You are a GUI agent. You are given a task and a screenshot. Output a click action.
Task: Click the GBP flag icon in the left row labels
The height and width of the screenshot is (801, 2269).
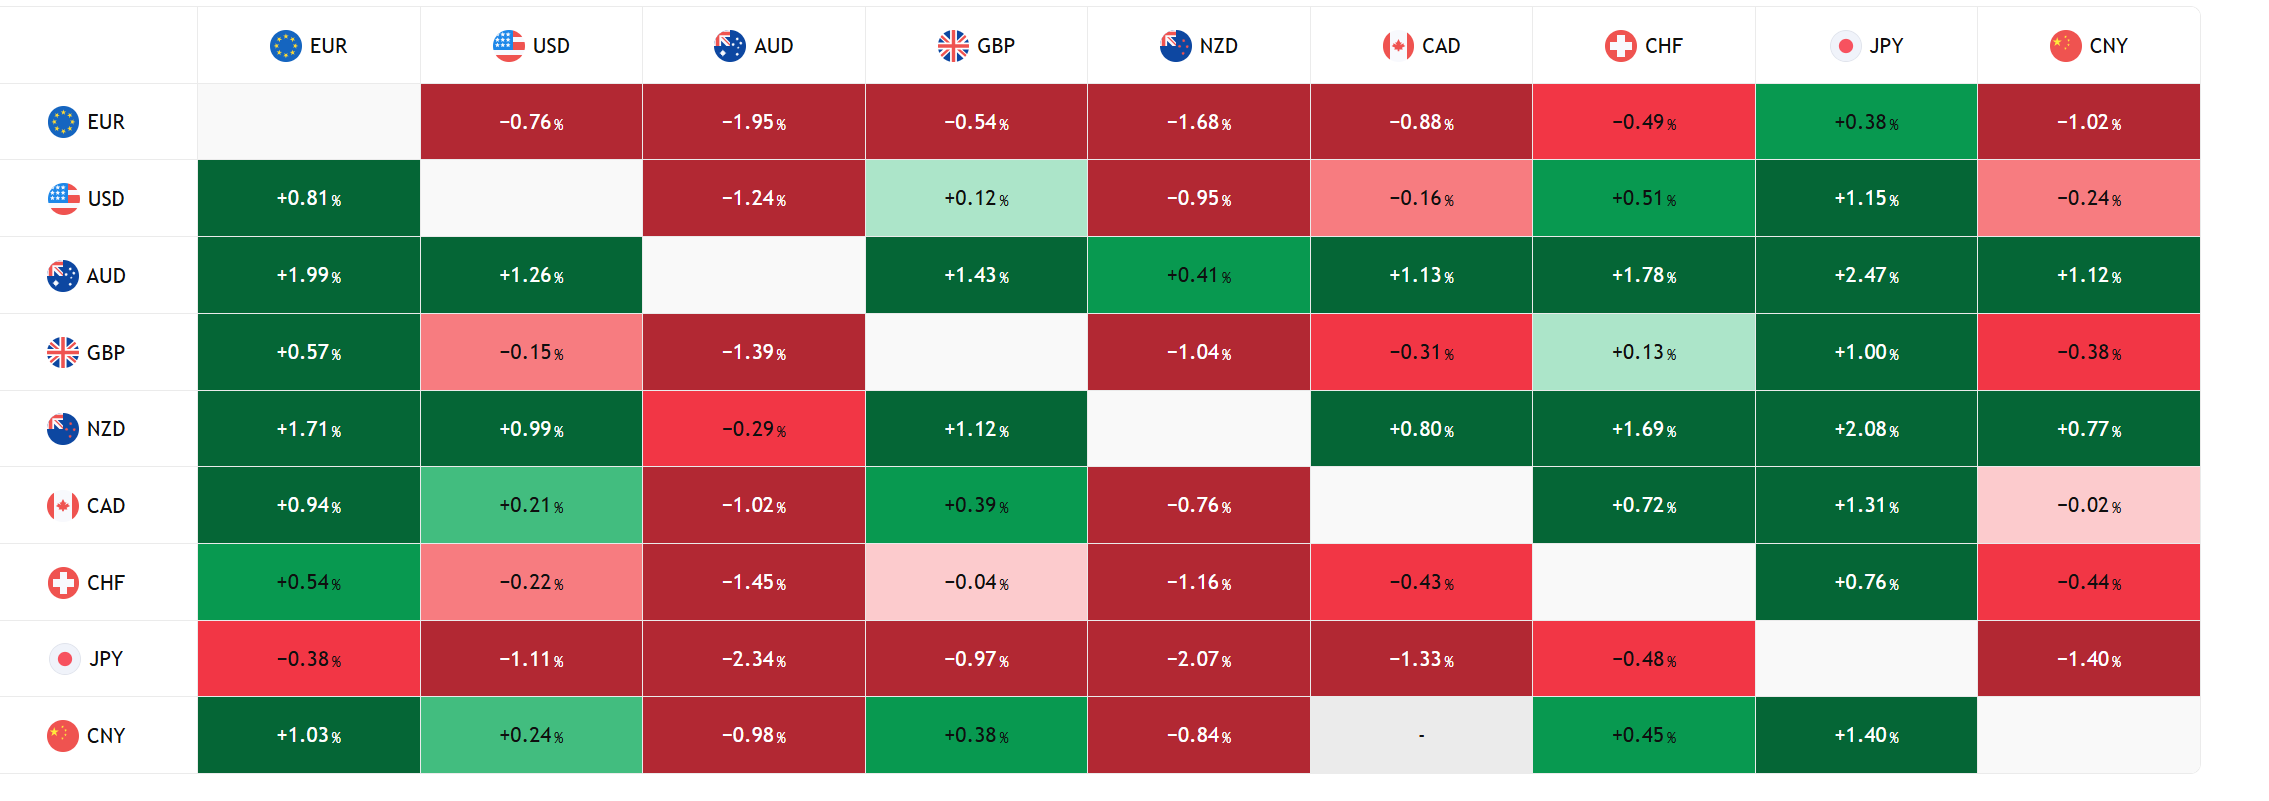tap(63, 352)
